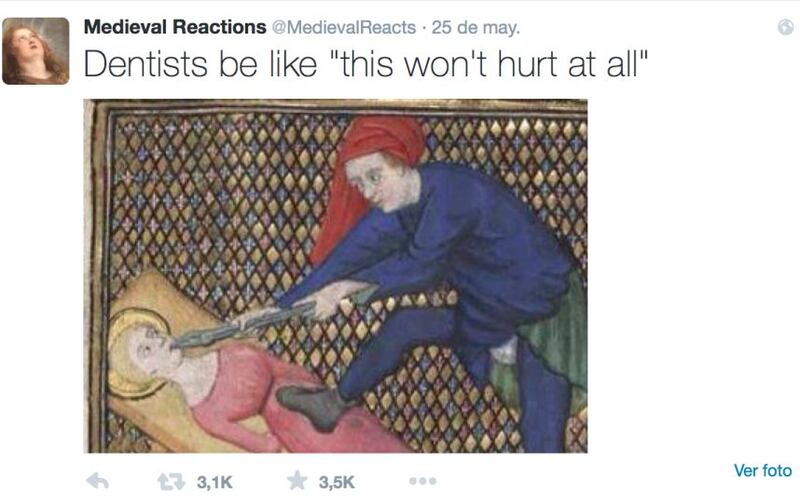Screen dimensions: 800x503
Task: Click the word Dentists in the tweet text
Action: (x=145, y=64)
